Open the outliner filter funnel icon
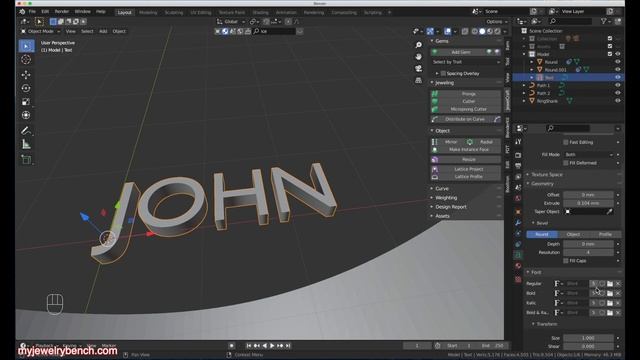 [x=604, y=22]
